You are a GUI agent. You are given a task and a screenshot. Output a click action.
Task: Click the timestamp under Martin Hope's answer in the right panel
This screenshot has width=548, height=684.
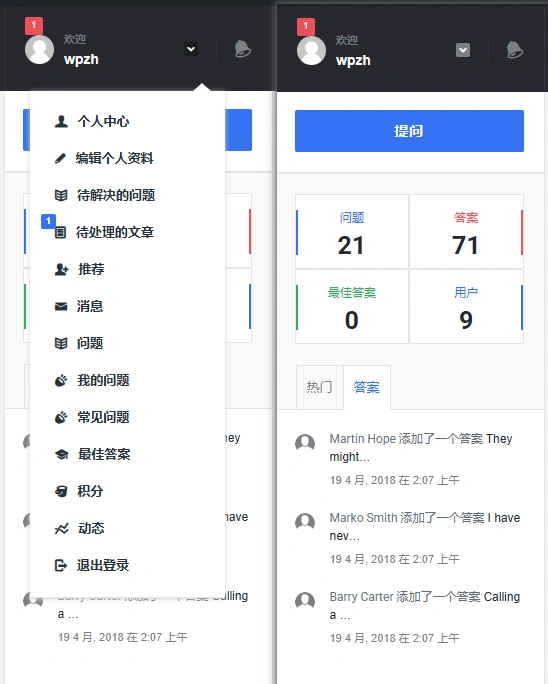(x=394, y=480)
